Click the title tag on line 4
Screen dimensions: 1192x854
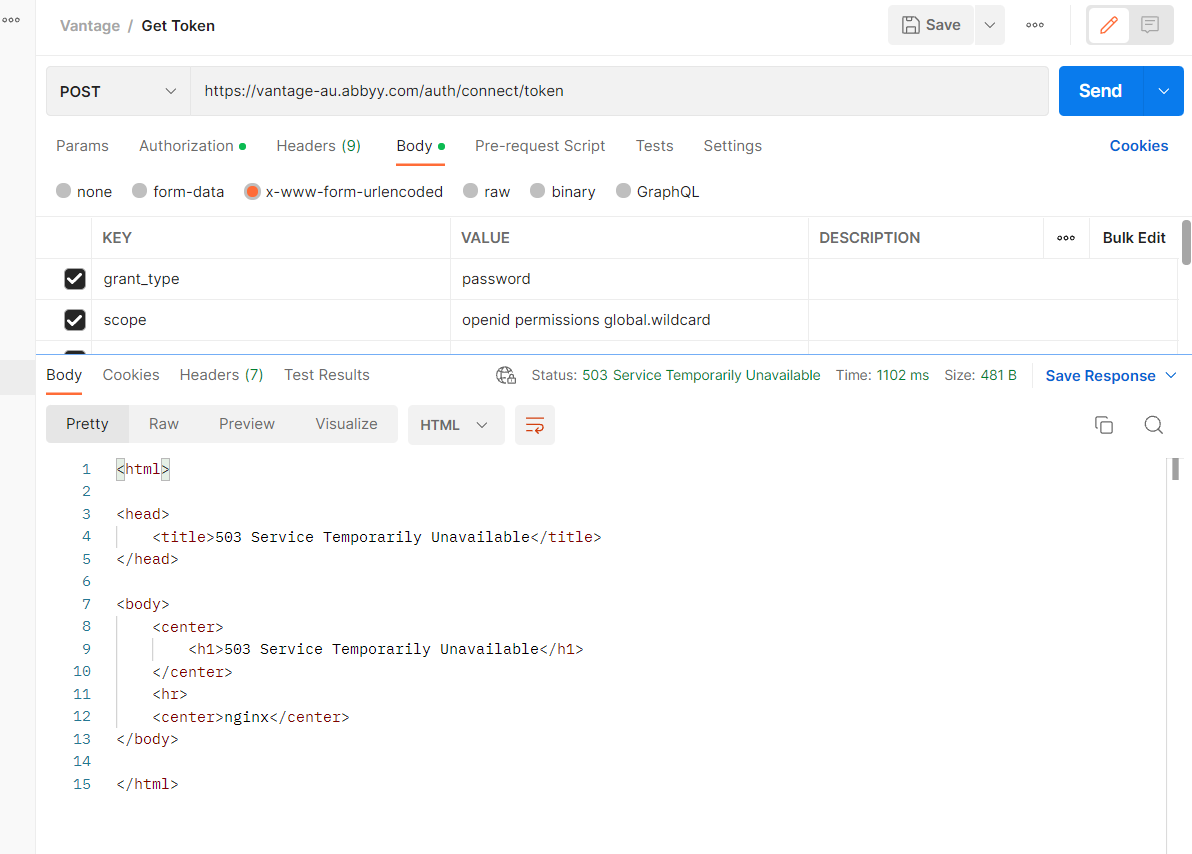point(376,537)
